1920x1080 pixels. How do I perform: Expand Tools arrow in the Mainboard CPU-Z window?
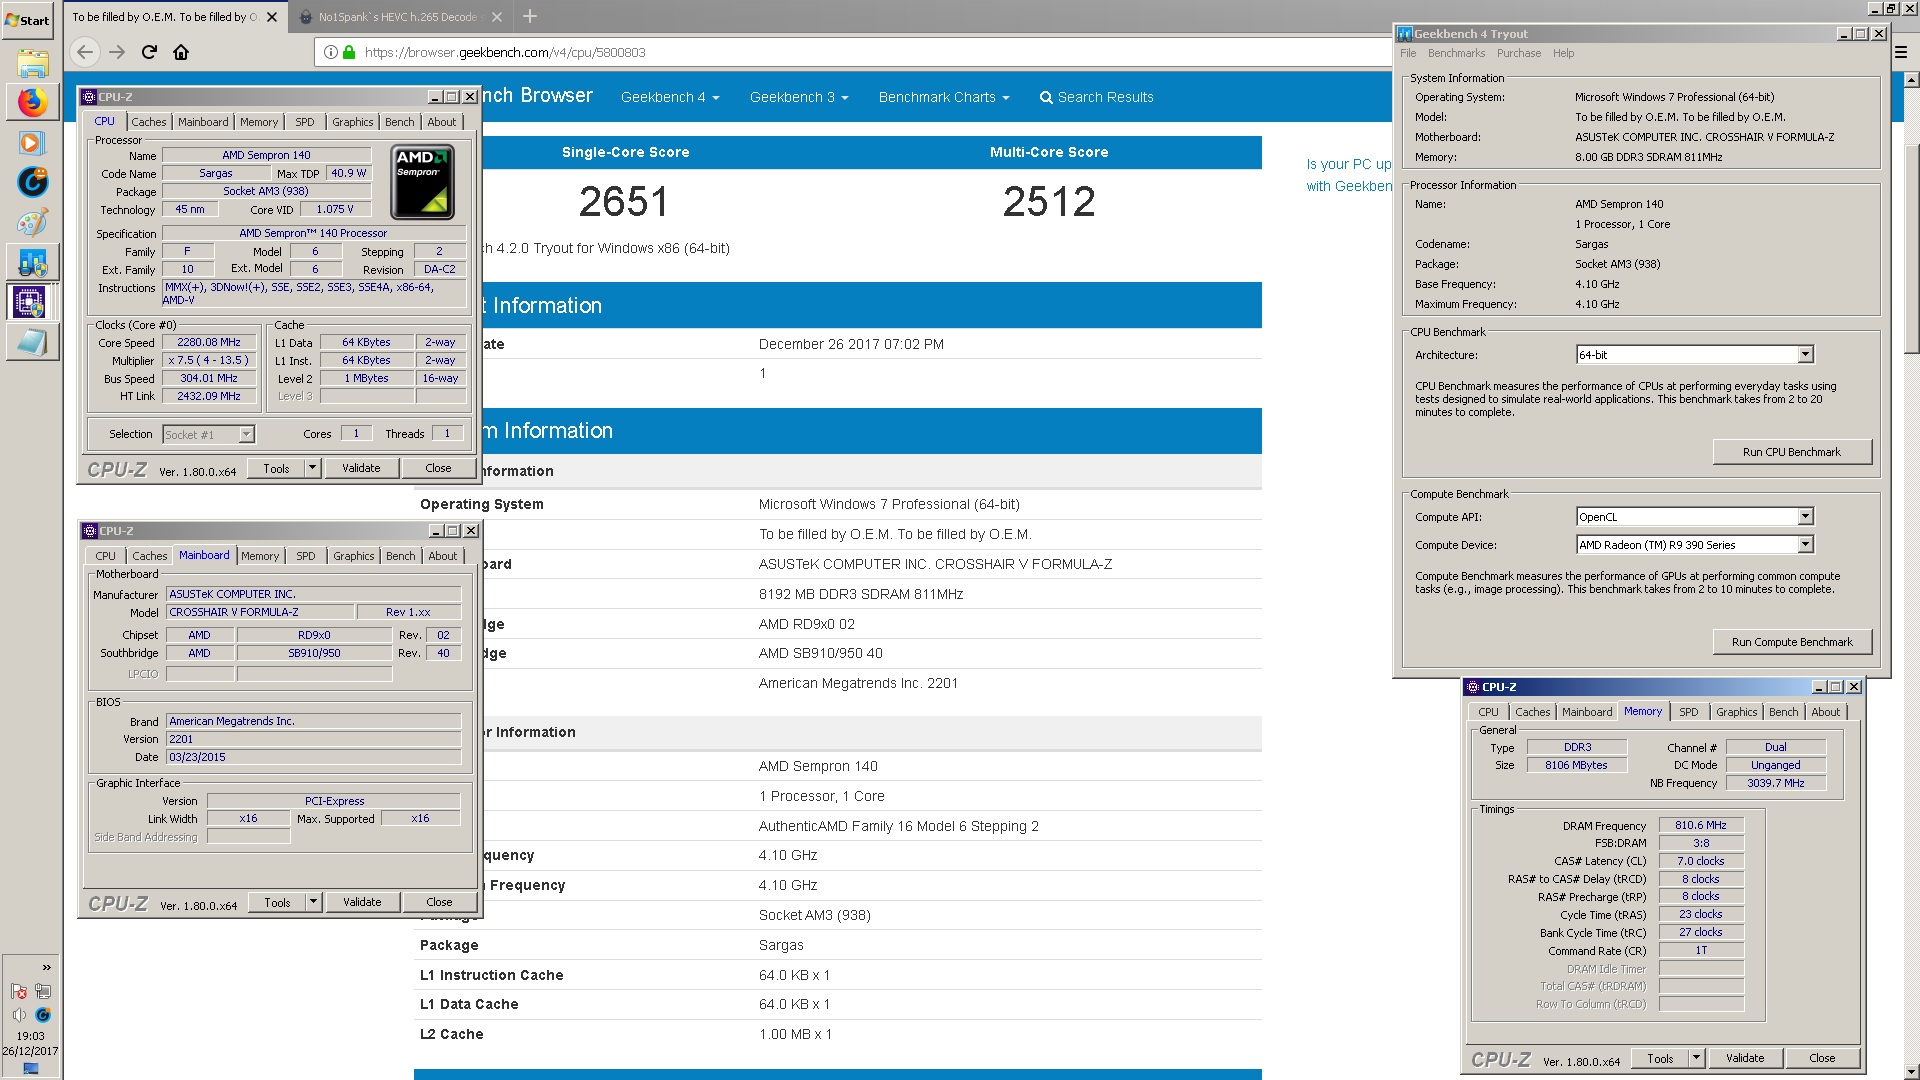click(313, 902)
